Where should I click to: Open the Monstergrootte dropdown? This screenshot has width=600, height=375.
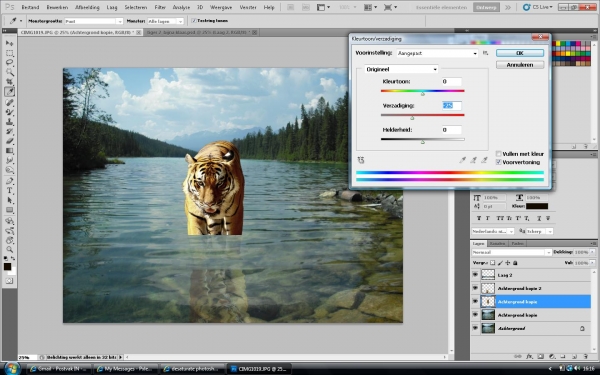[x=94, y=21]
